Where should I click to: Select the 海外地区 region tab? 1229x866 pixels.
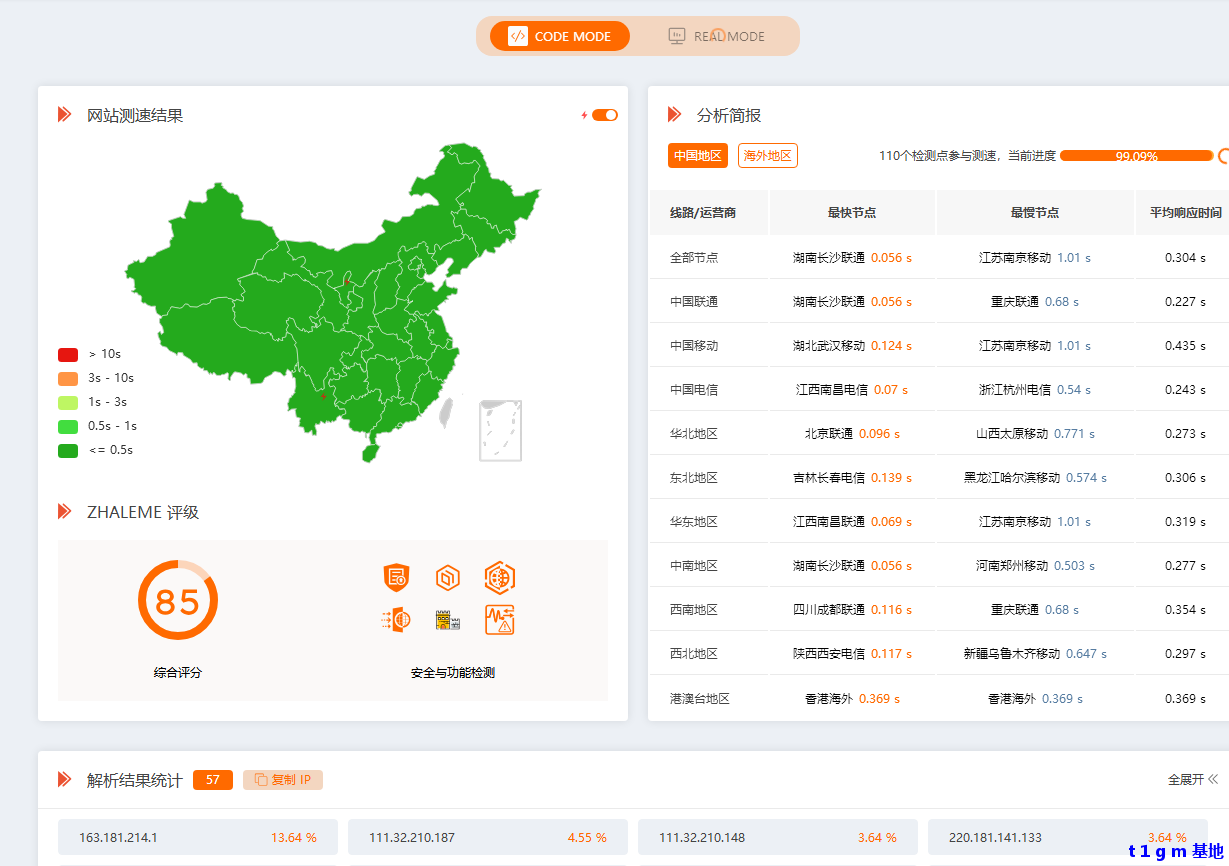coord(768,156)
